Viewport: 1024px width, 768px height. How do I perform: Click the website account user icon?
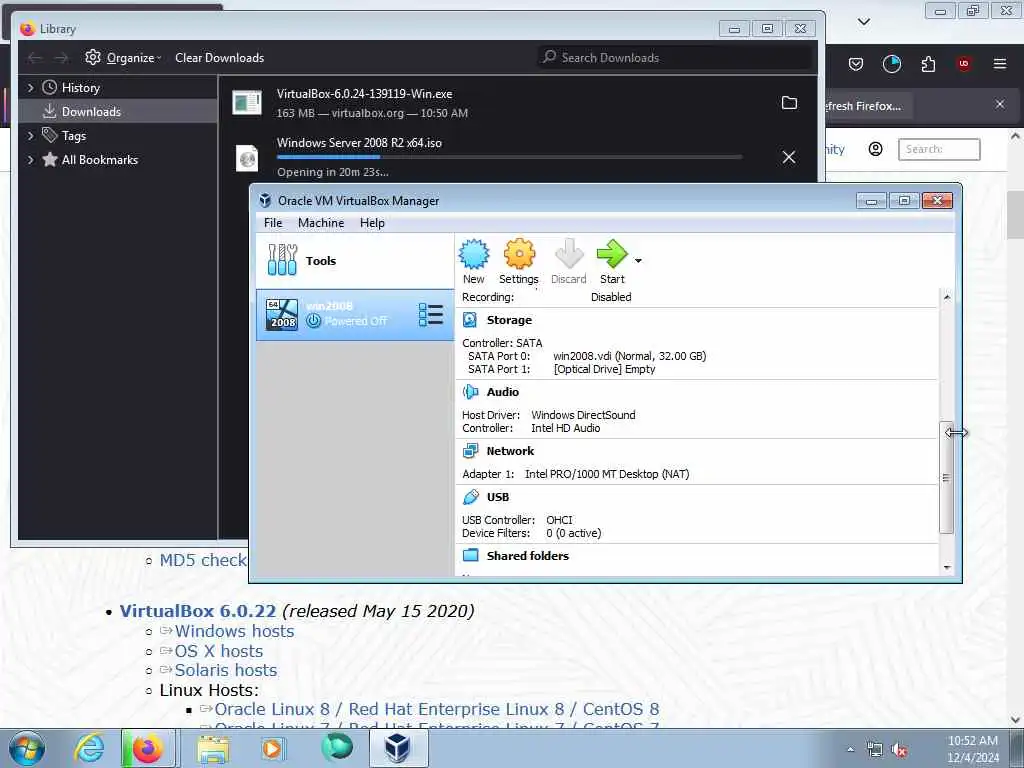(x=876, y=149)
